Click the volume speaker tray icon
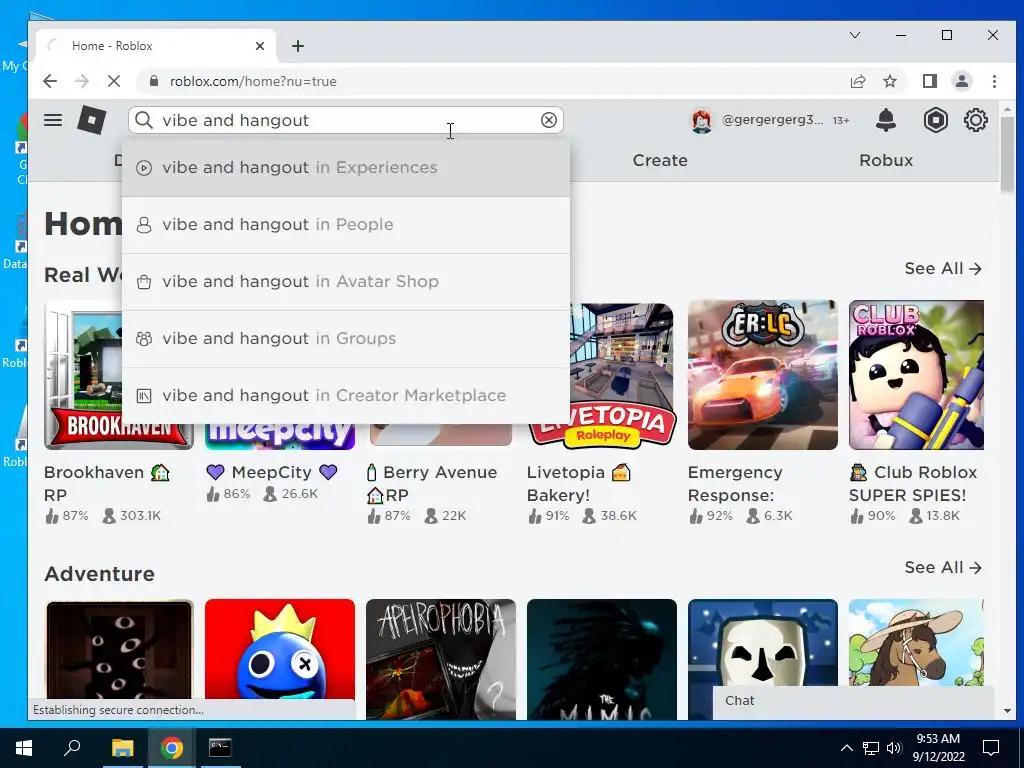Image resolution: width=1024 pixels, height=768 pixels. point(894,748)
